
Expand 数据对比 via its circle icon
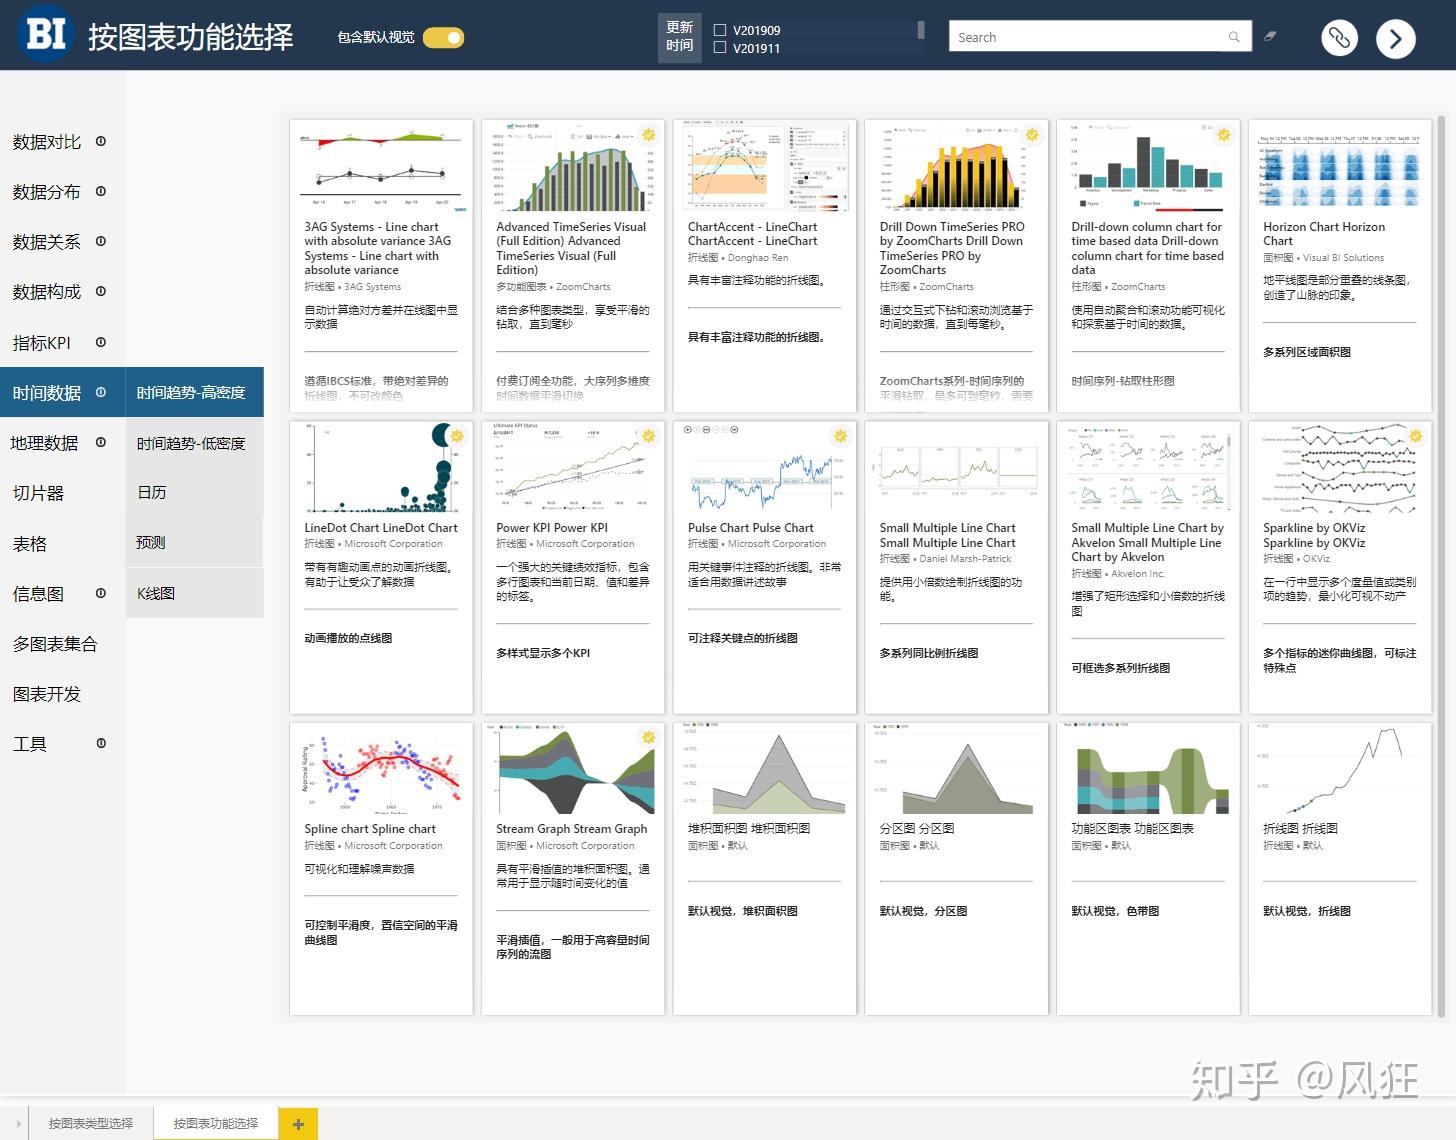click(x=101, y=141)
